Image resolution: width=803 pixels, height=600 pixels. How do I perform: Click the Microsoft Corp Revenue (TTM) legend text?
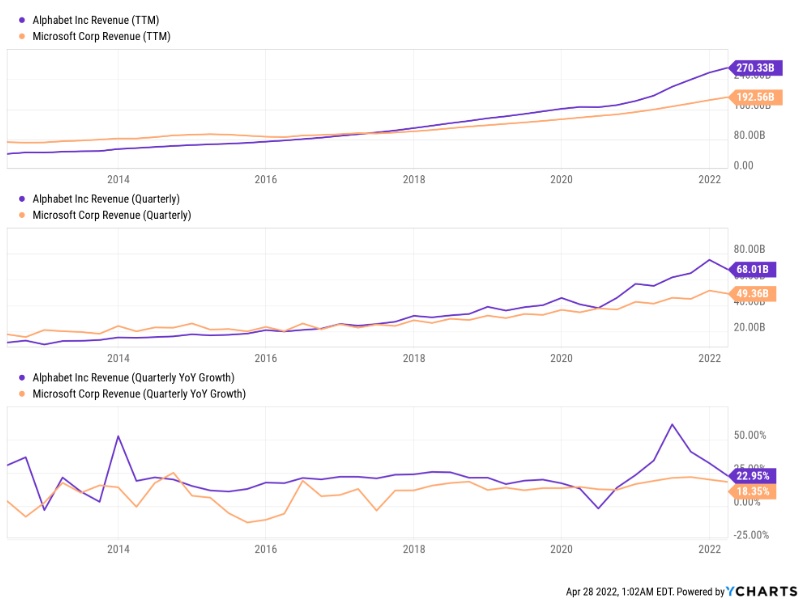click(x=101, y=37)
